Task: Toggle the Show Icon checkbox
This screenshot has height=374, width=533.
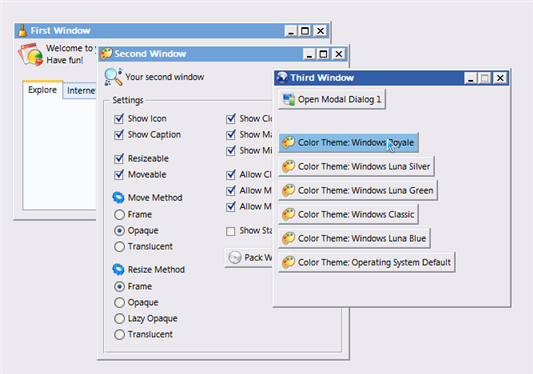Action: click(119, 119)
